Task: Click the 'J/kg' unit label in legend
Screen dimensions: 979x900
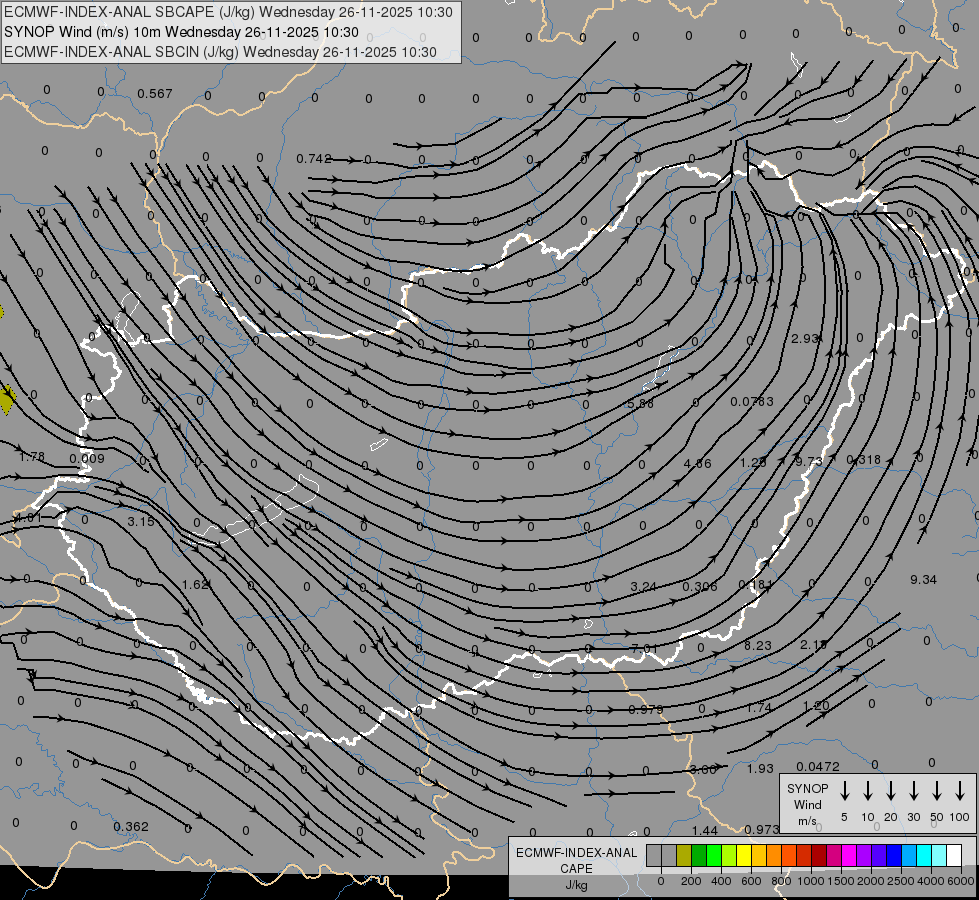Action: pos(576,885)
